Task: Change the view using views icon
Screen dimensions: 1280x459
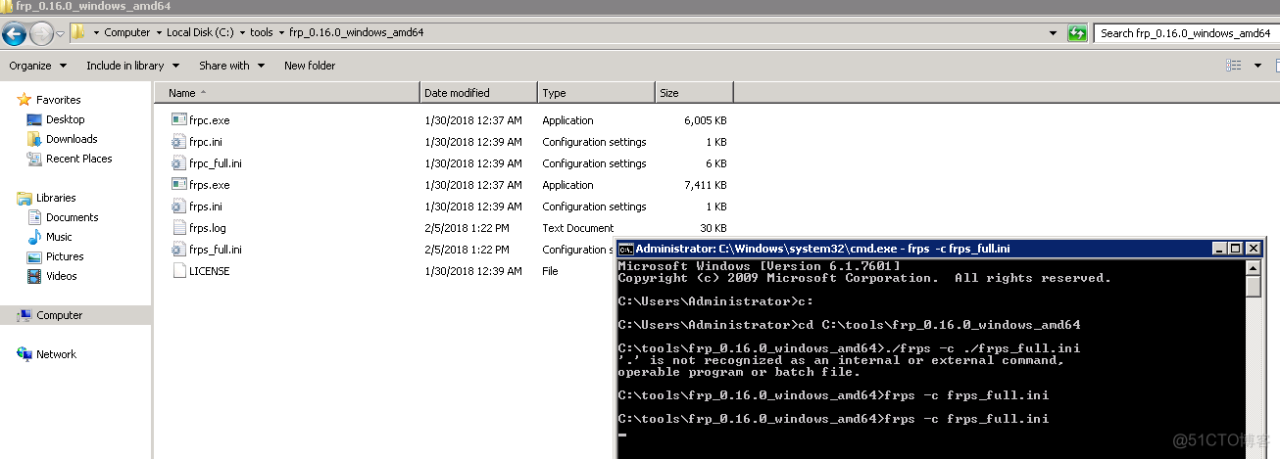Action: 1233,66
